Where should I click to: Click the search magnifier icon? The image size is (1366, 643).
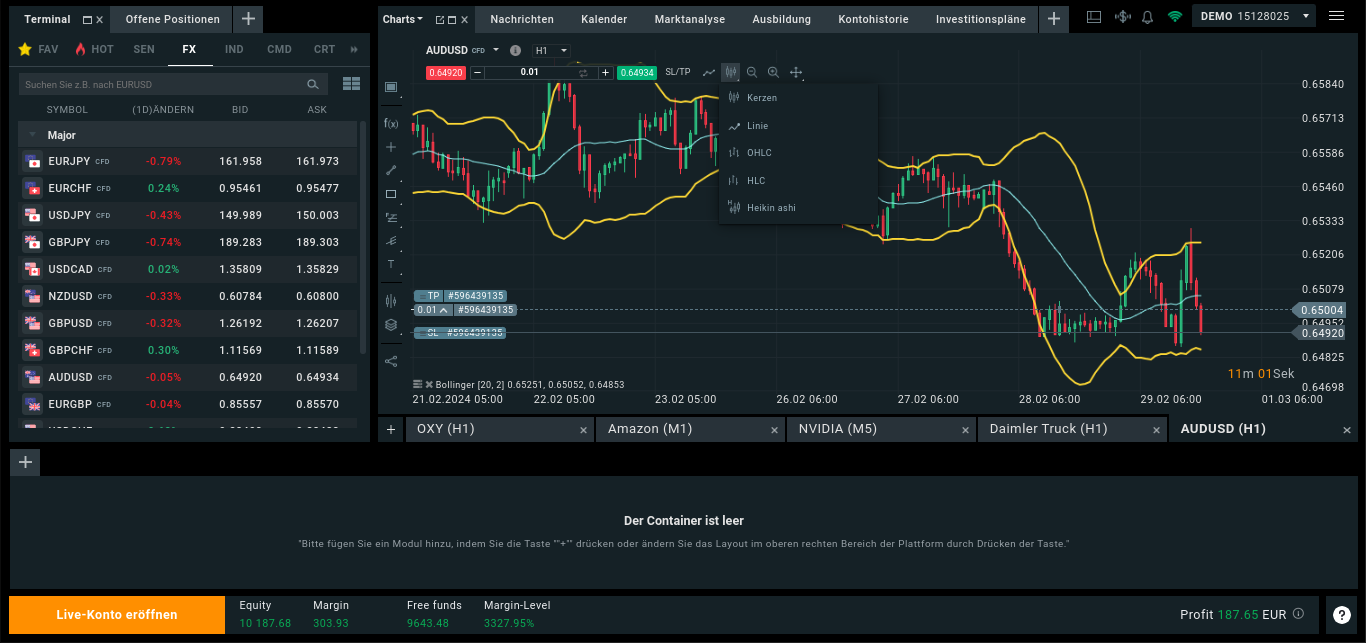pyautogui.click(x=313, y=85)
